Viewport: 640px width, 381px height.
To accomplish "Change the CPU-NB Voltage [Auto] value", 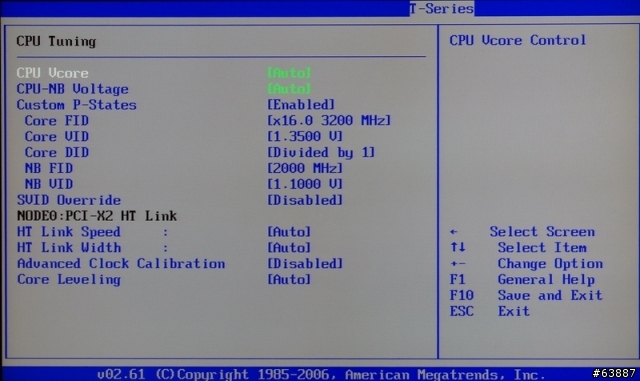I will click(289, 89).
